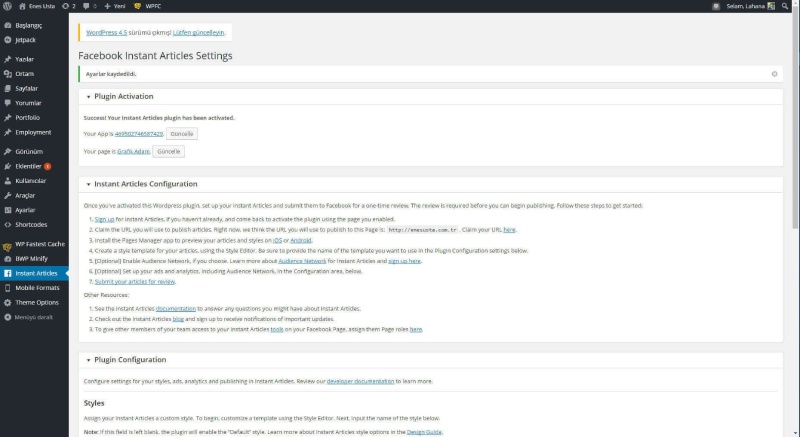The image size is (800, 437).
Task: Click the here link to claim your URL
Action: (509, 229)
